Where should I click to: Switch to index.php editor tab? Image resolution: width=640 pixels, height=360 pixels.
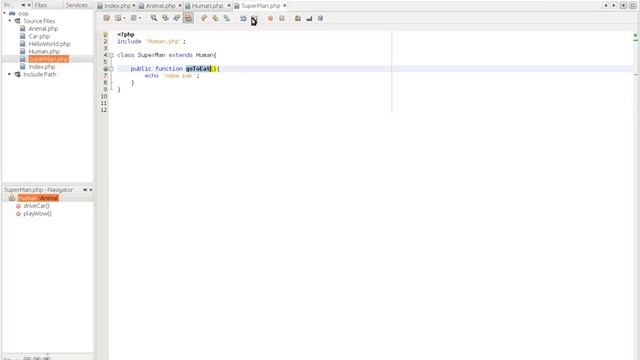(118, 6)
